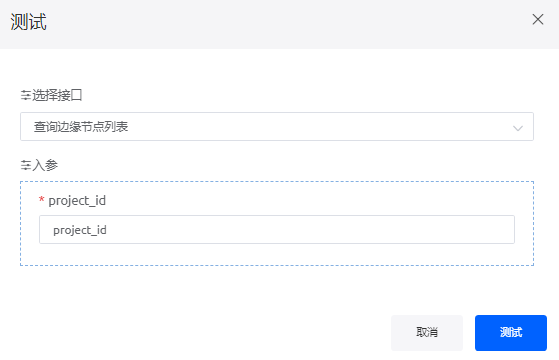Click the red required asterisk marker
559x360 pixels.
coord(41,200)
